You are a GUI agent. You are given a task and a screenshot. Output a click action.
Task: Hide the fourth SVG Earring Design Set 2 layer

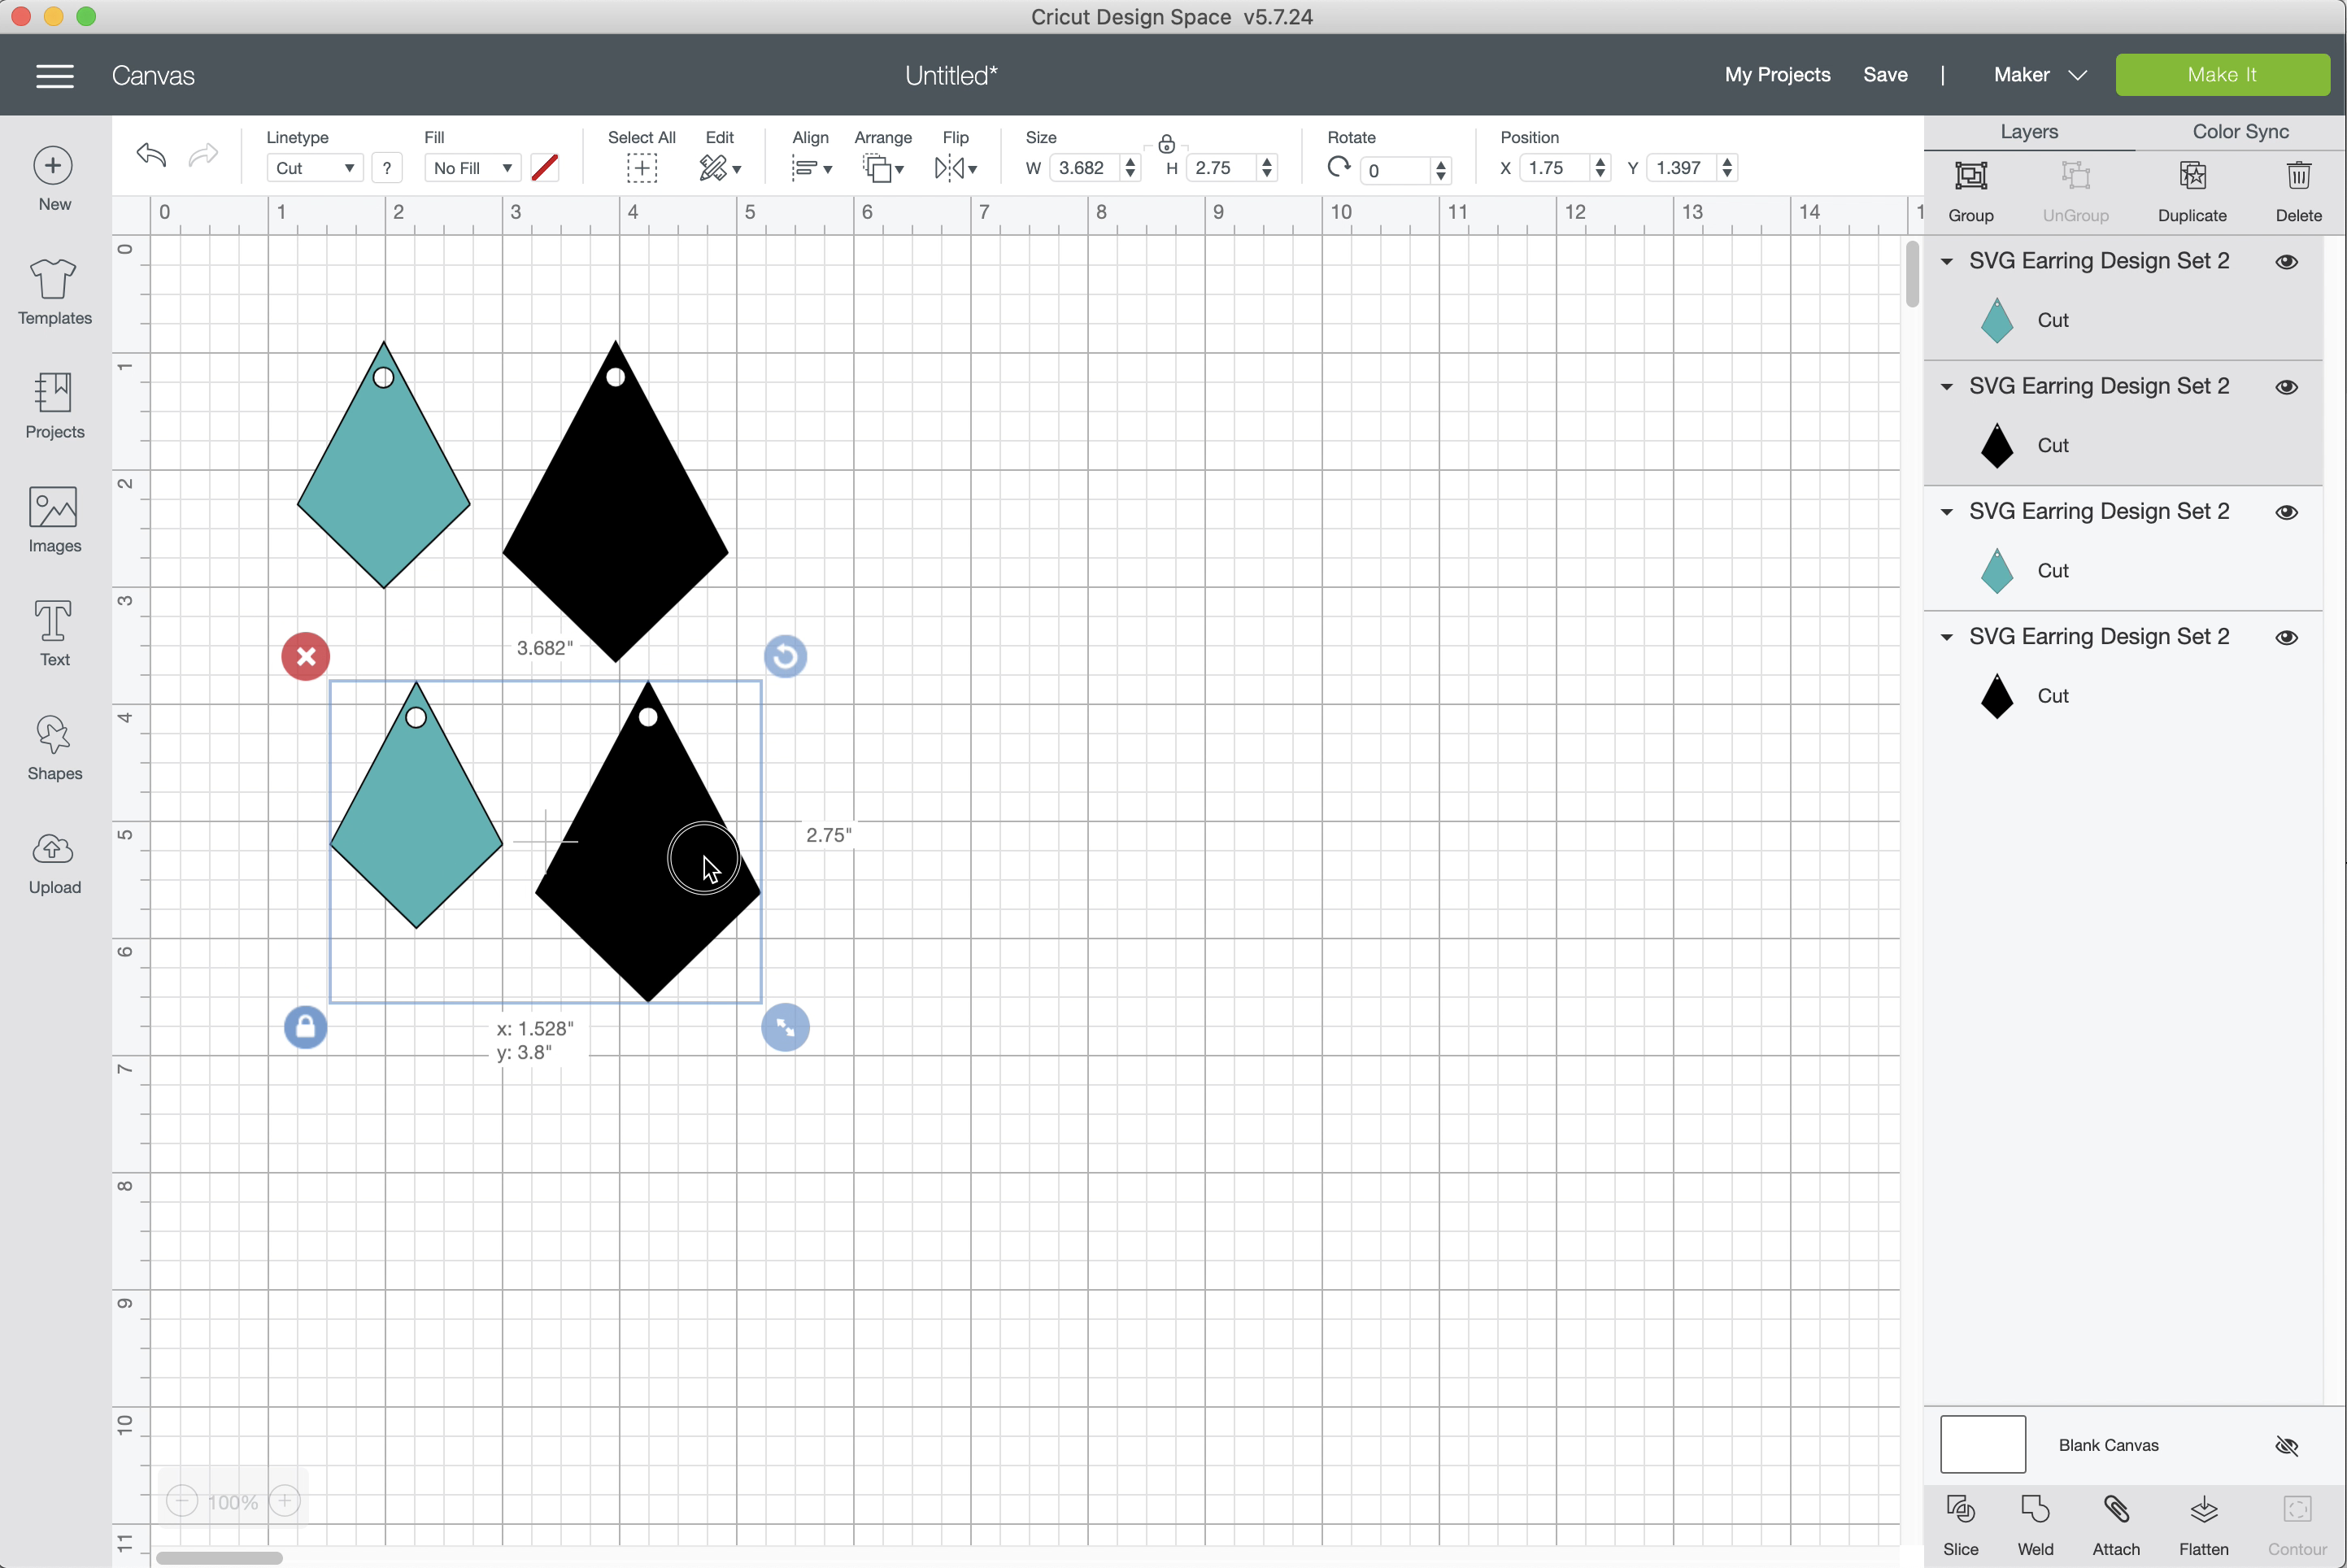click(x=2286, y=637)
